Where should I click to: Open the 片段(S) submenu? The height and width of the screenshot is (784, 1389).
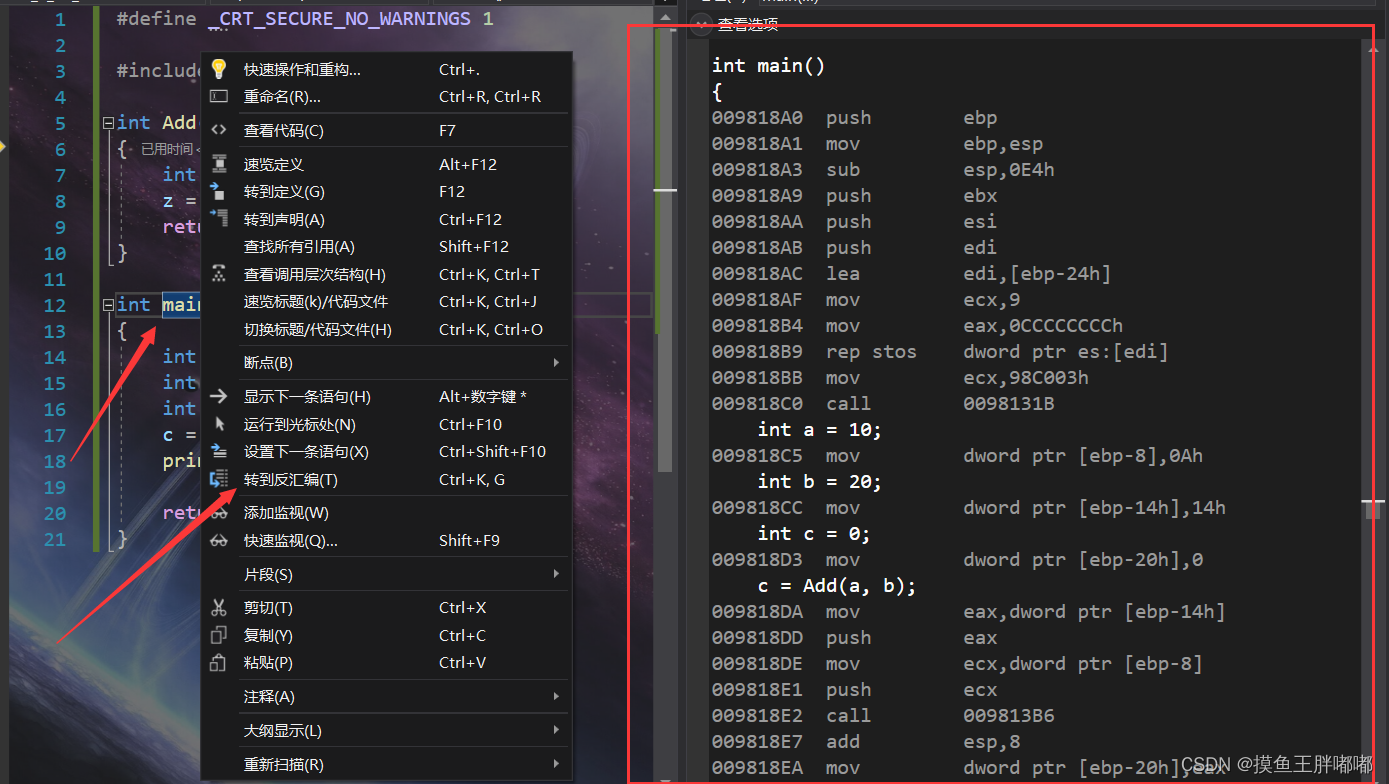tap(385, 574)
